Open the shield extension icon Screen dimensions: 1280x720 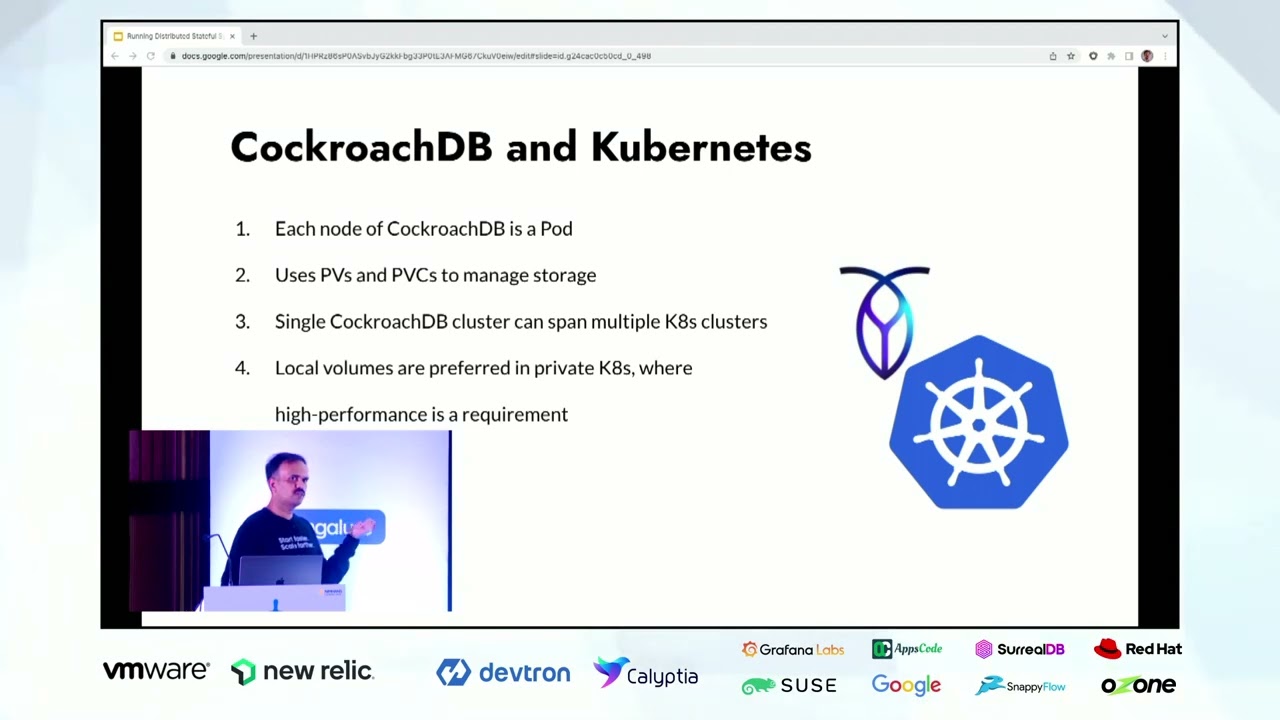[1093, 56]
